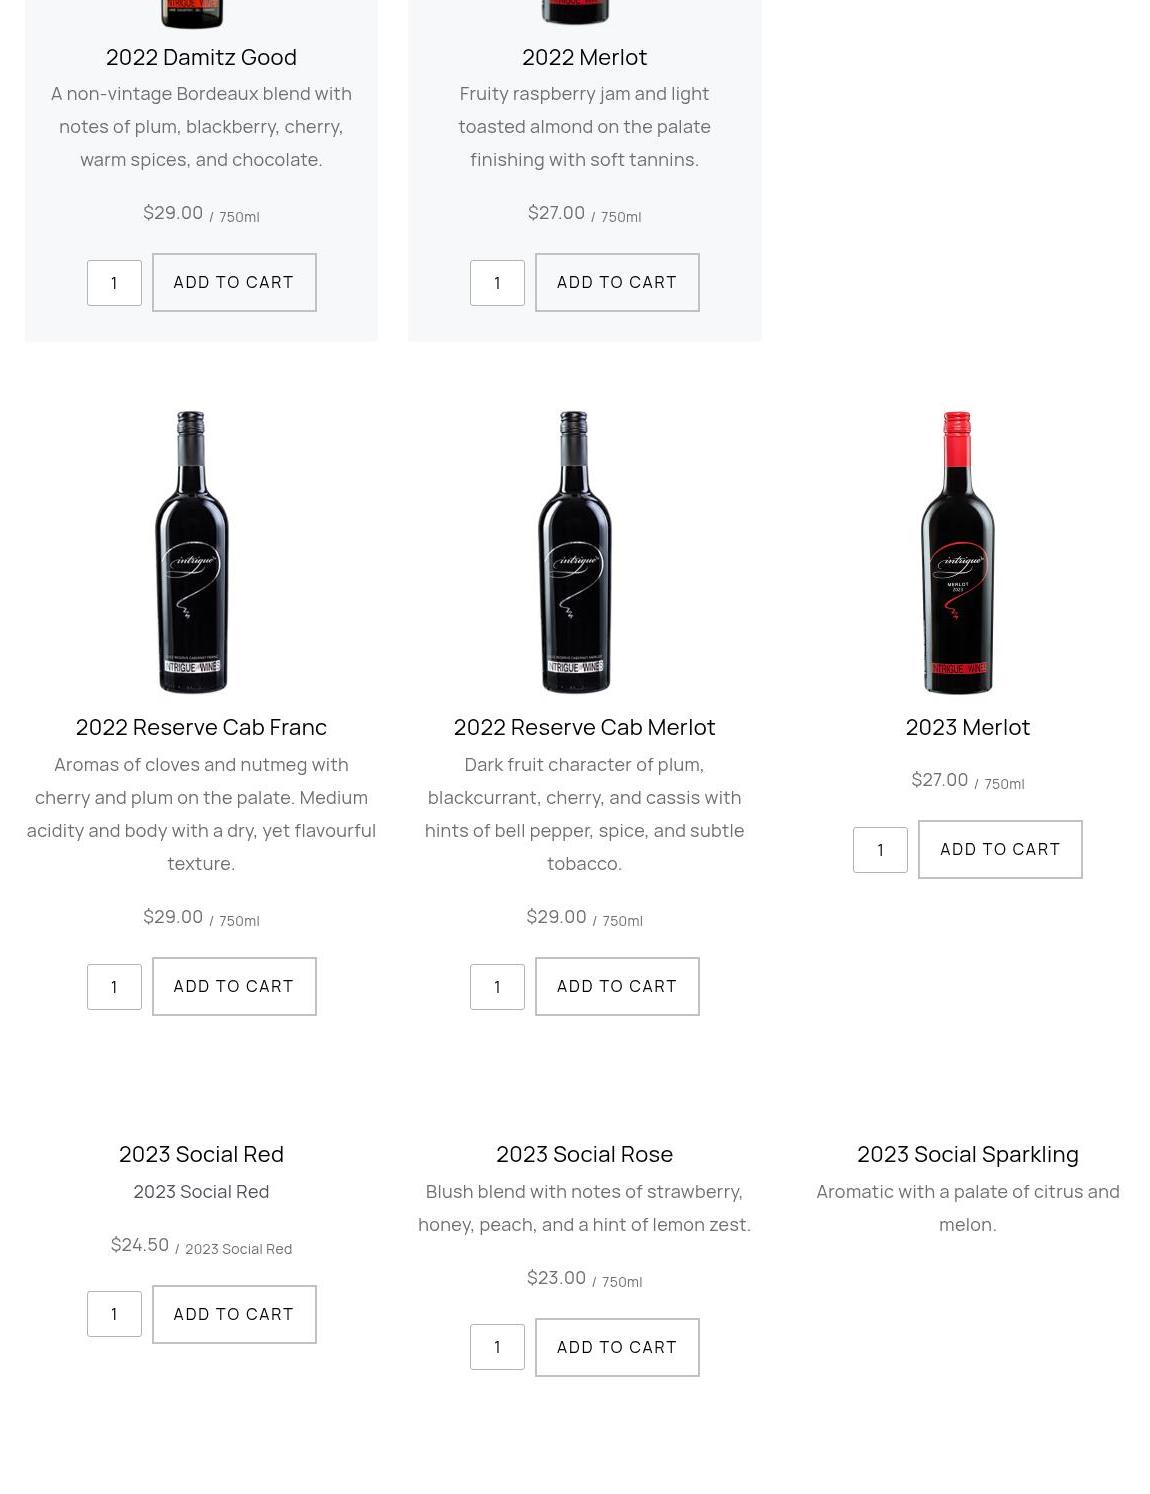Click quantity field for 2022 Merlot
The height and width of the screenshot is (1494, 1150).
[x=497, y=283]
